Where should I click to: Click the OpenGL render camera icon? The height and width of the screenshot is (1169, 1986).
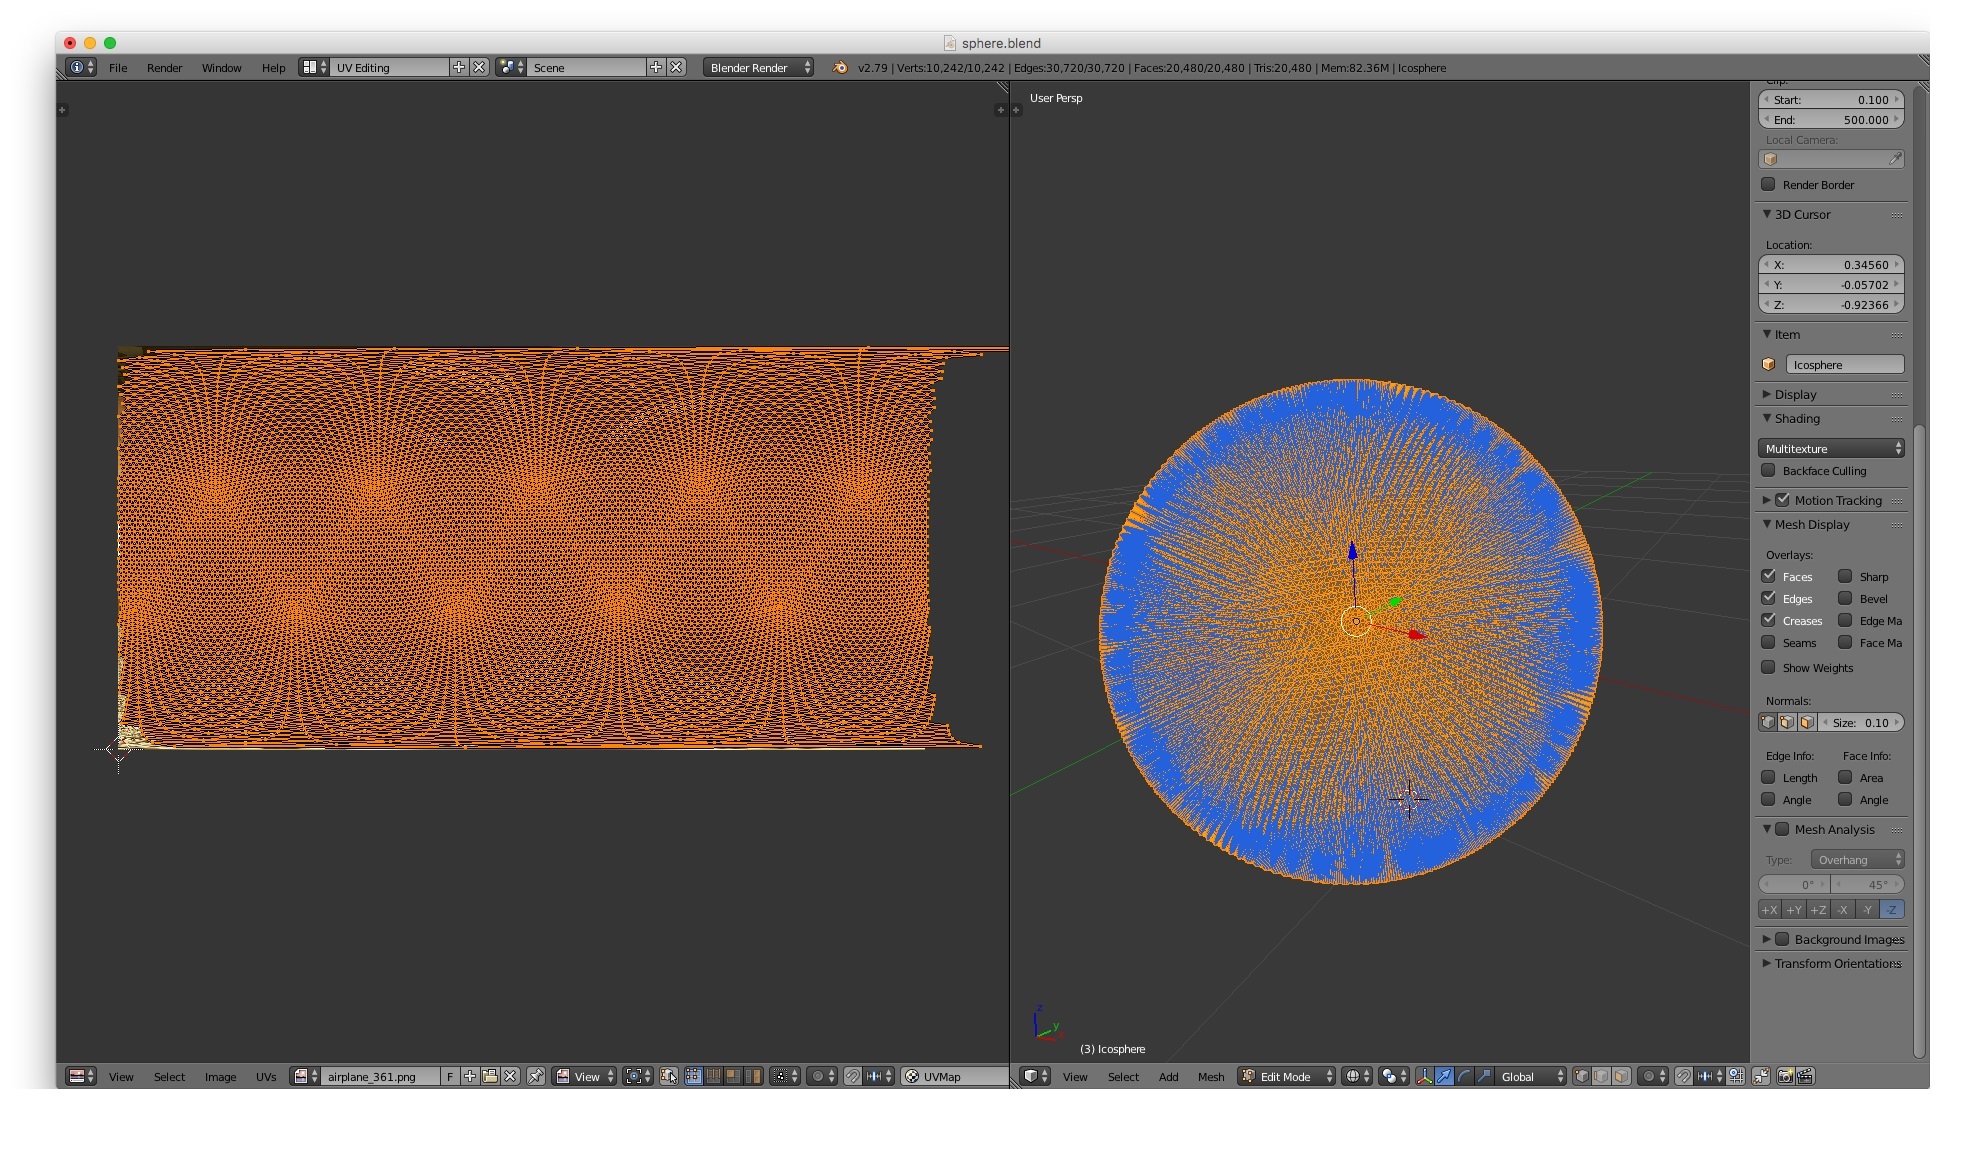pyautogui.click(x=1785, y=1077)
